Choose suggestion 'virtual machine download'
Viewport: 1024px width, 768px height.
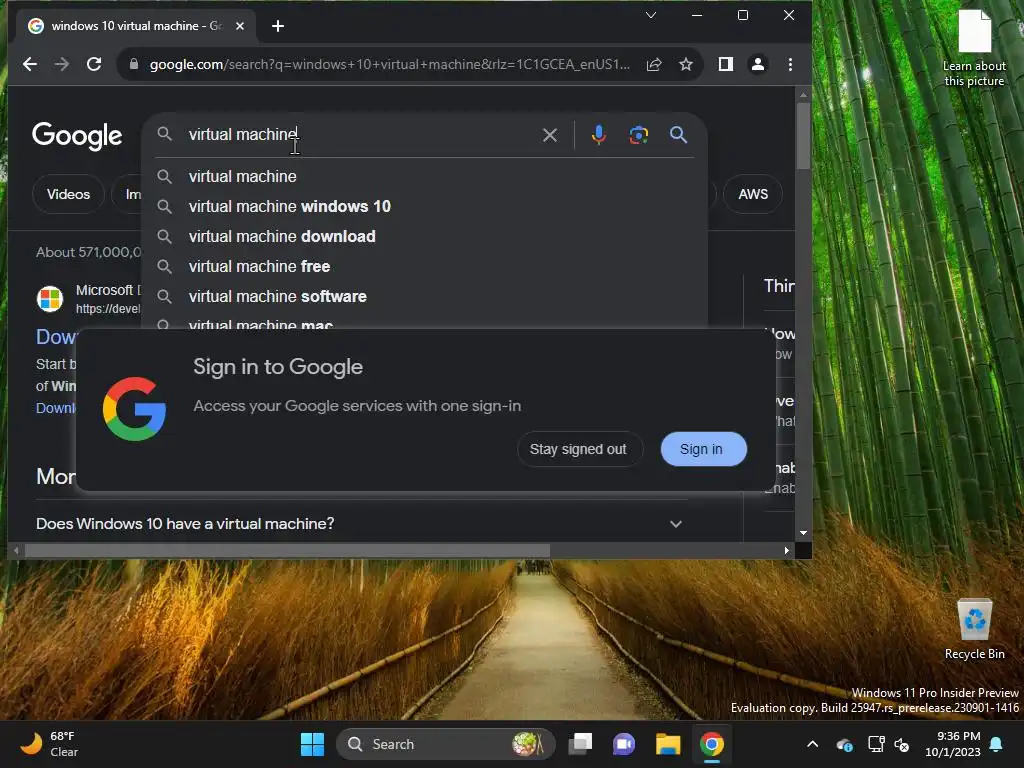coord(424,236)
